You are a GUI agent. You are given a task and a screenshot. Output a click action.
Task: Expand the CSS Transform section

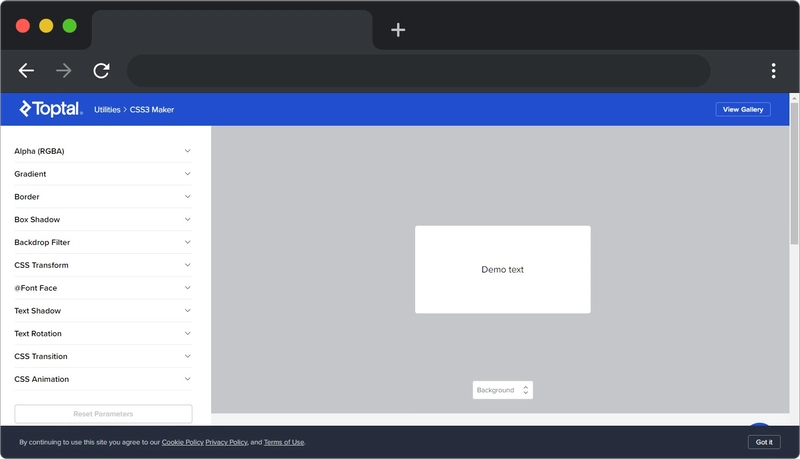pyautogui.click(x=103, y=265)
